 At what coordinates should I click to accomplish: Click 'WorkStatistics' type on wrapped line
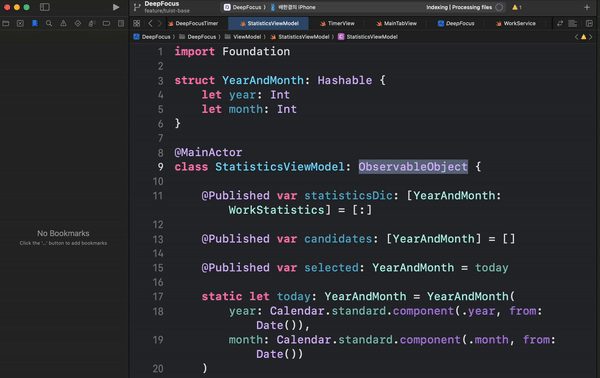[x=276, y=210]
